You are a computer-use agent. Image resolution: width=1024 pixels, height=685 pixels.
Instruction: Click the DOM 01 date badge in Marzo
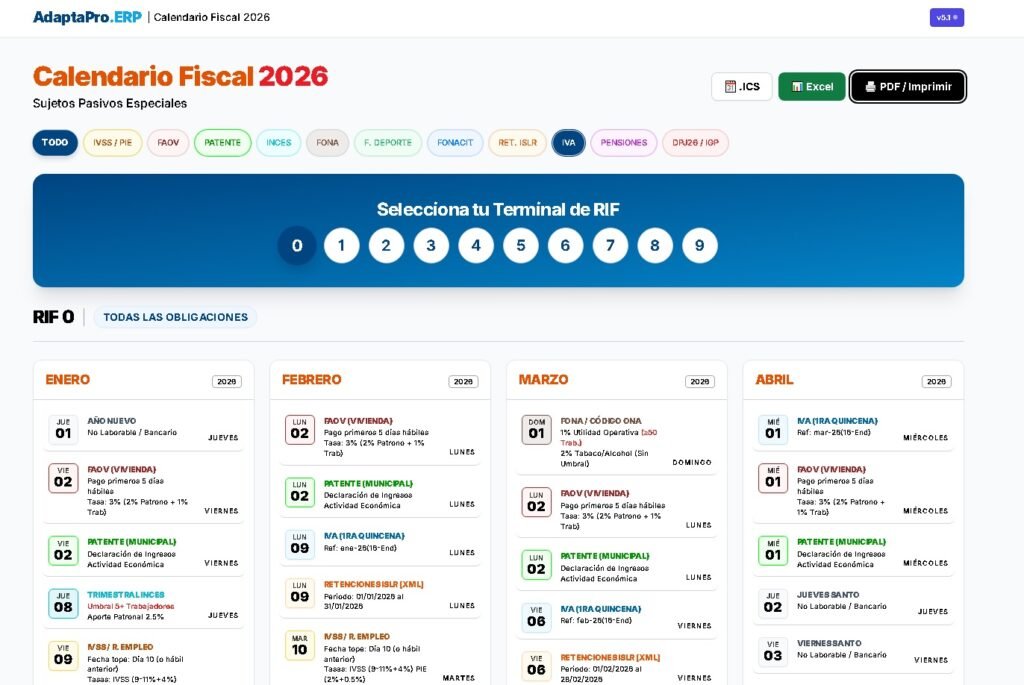point(536,429)
